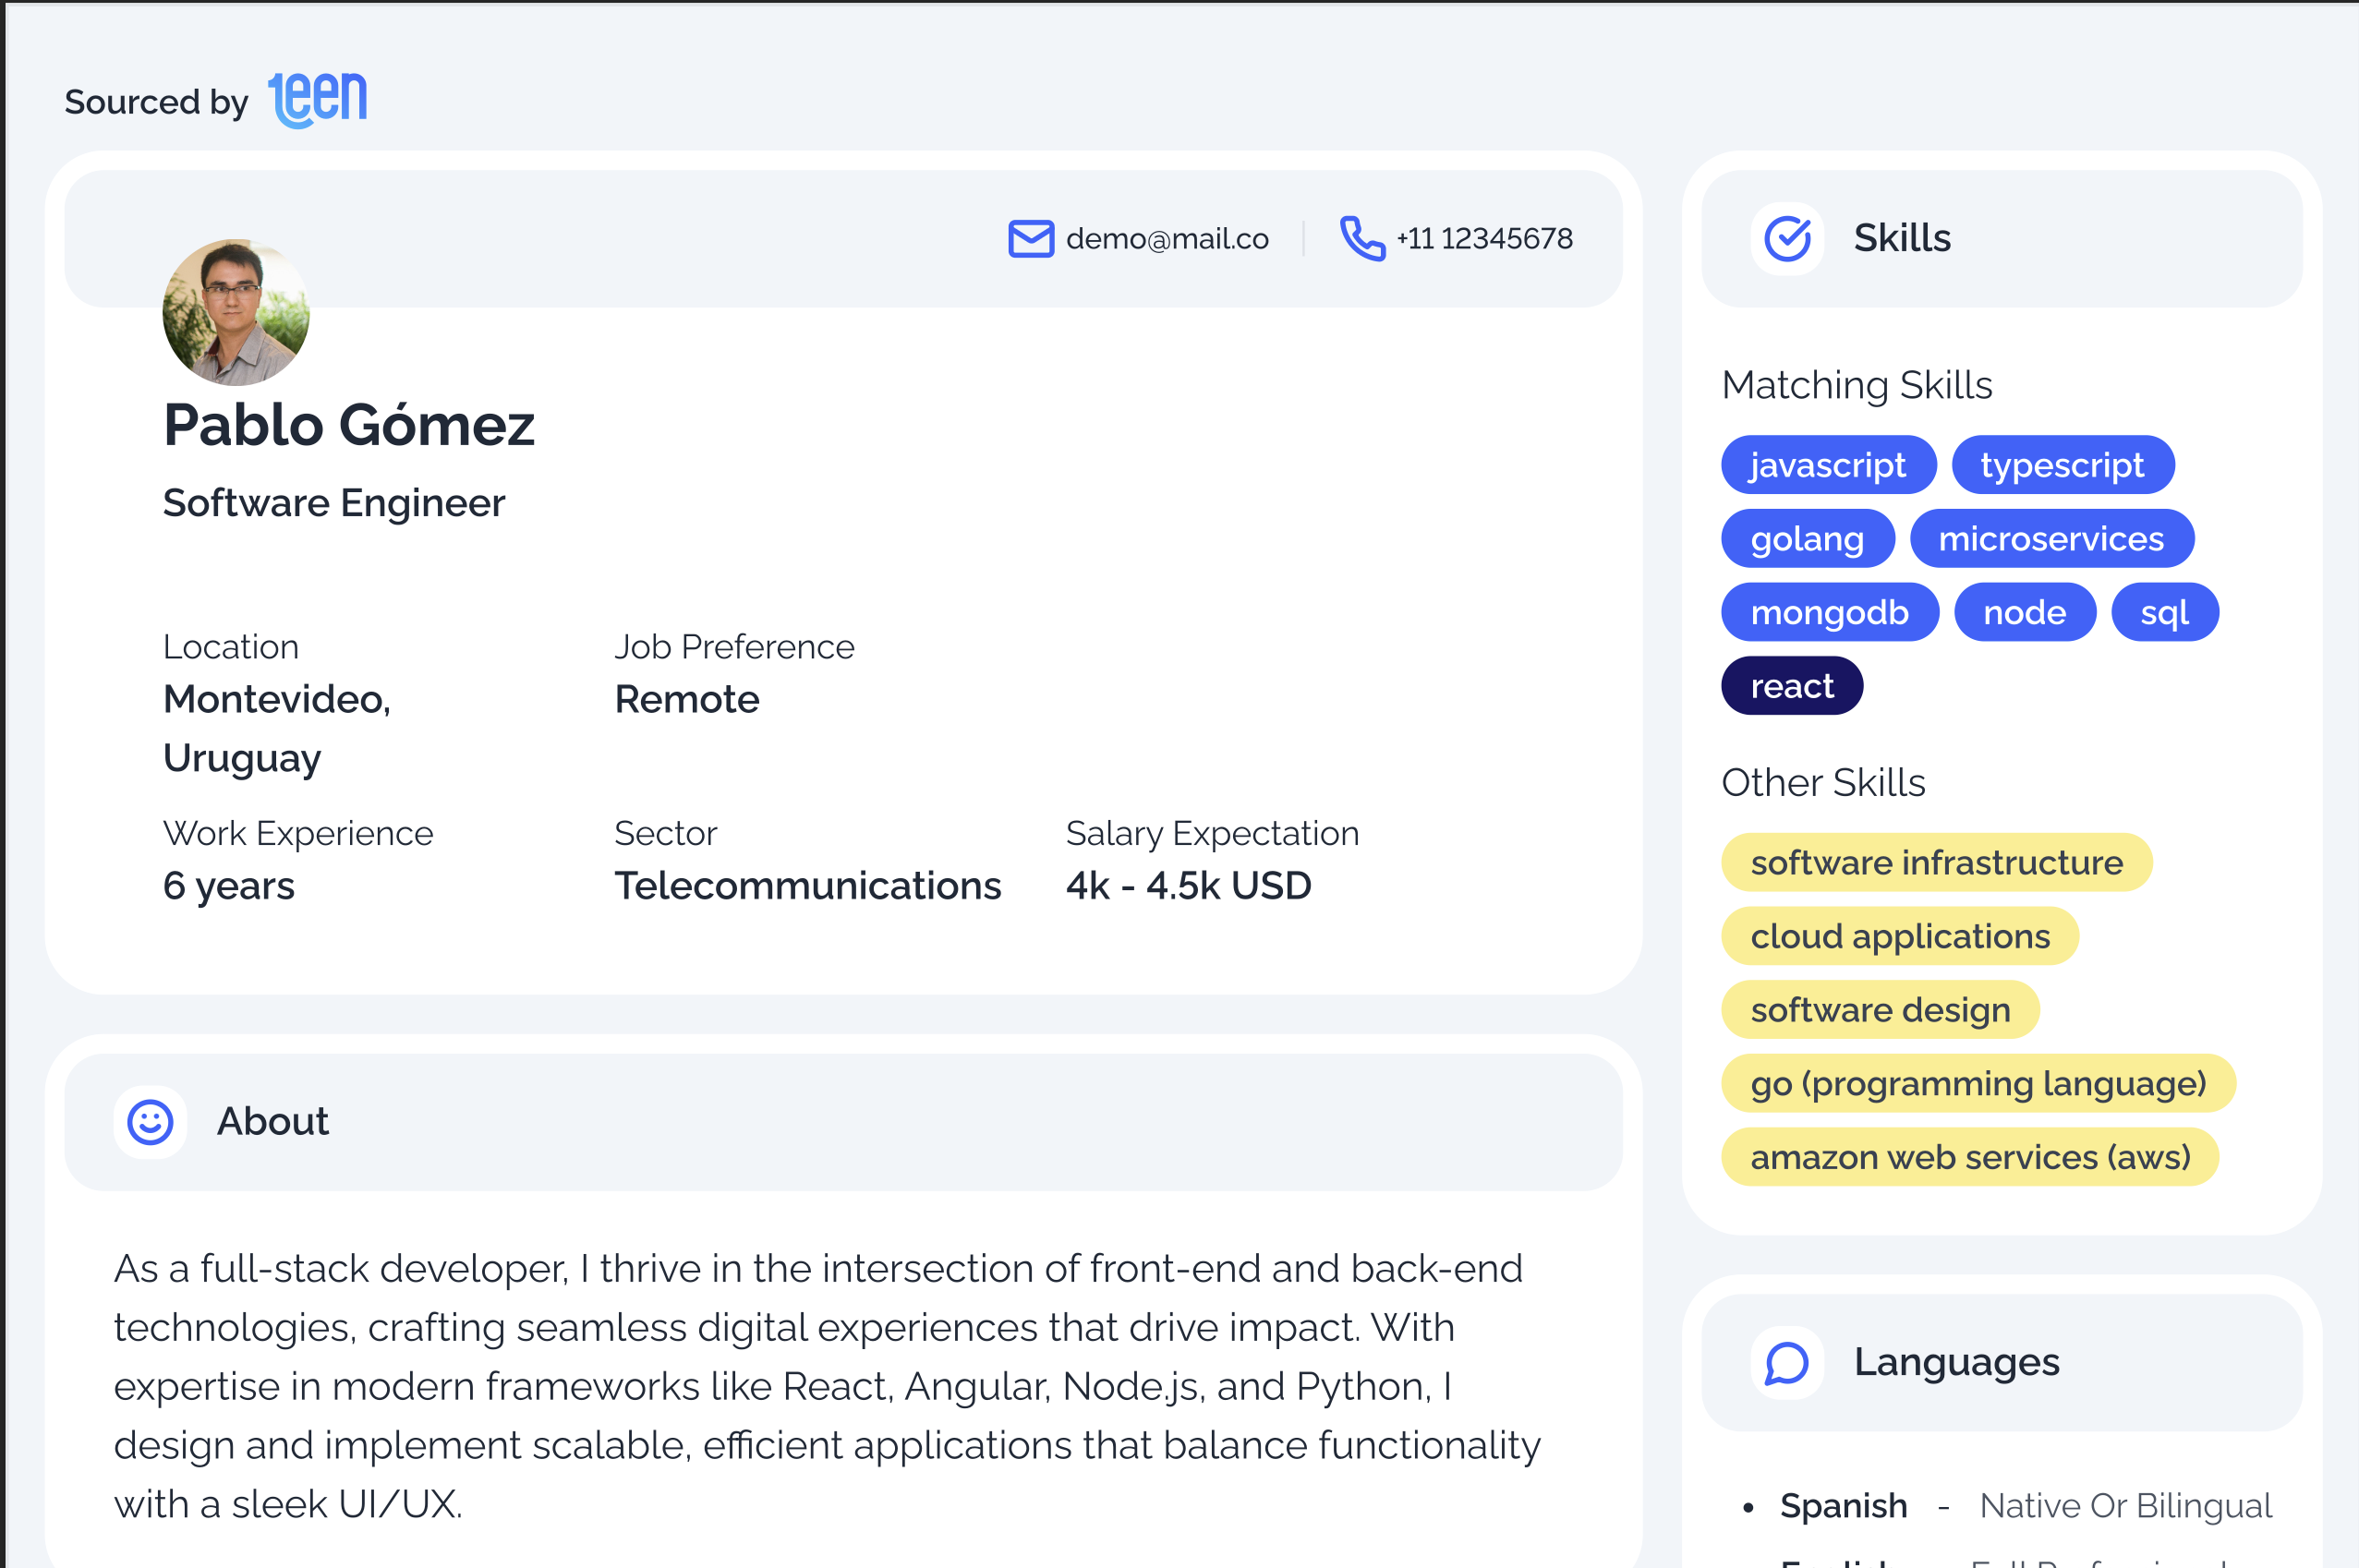Click the sql skill tag
2359x1568 pixels.
point(2164,612)
